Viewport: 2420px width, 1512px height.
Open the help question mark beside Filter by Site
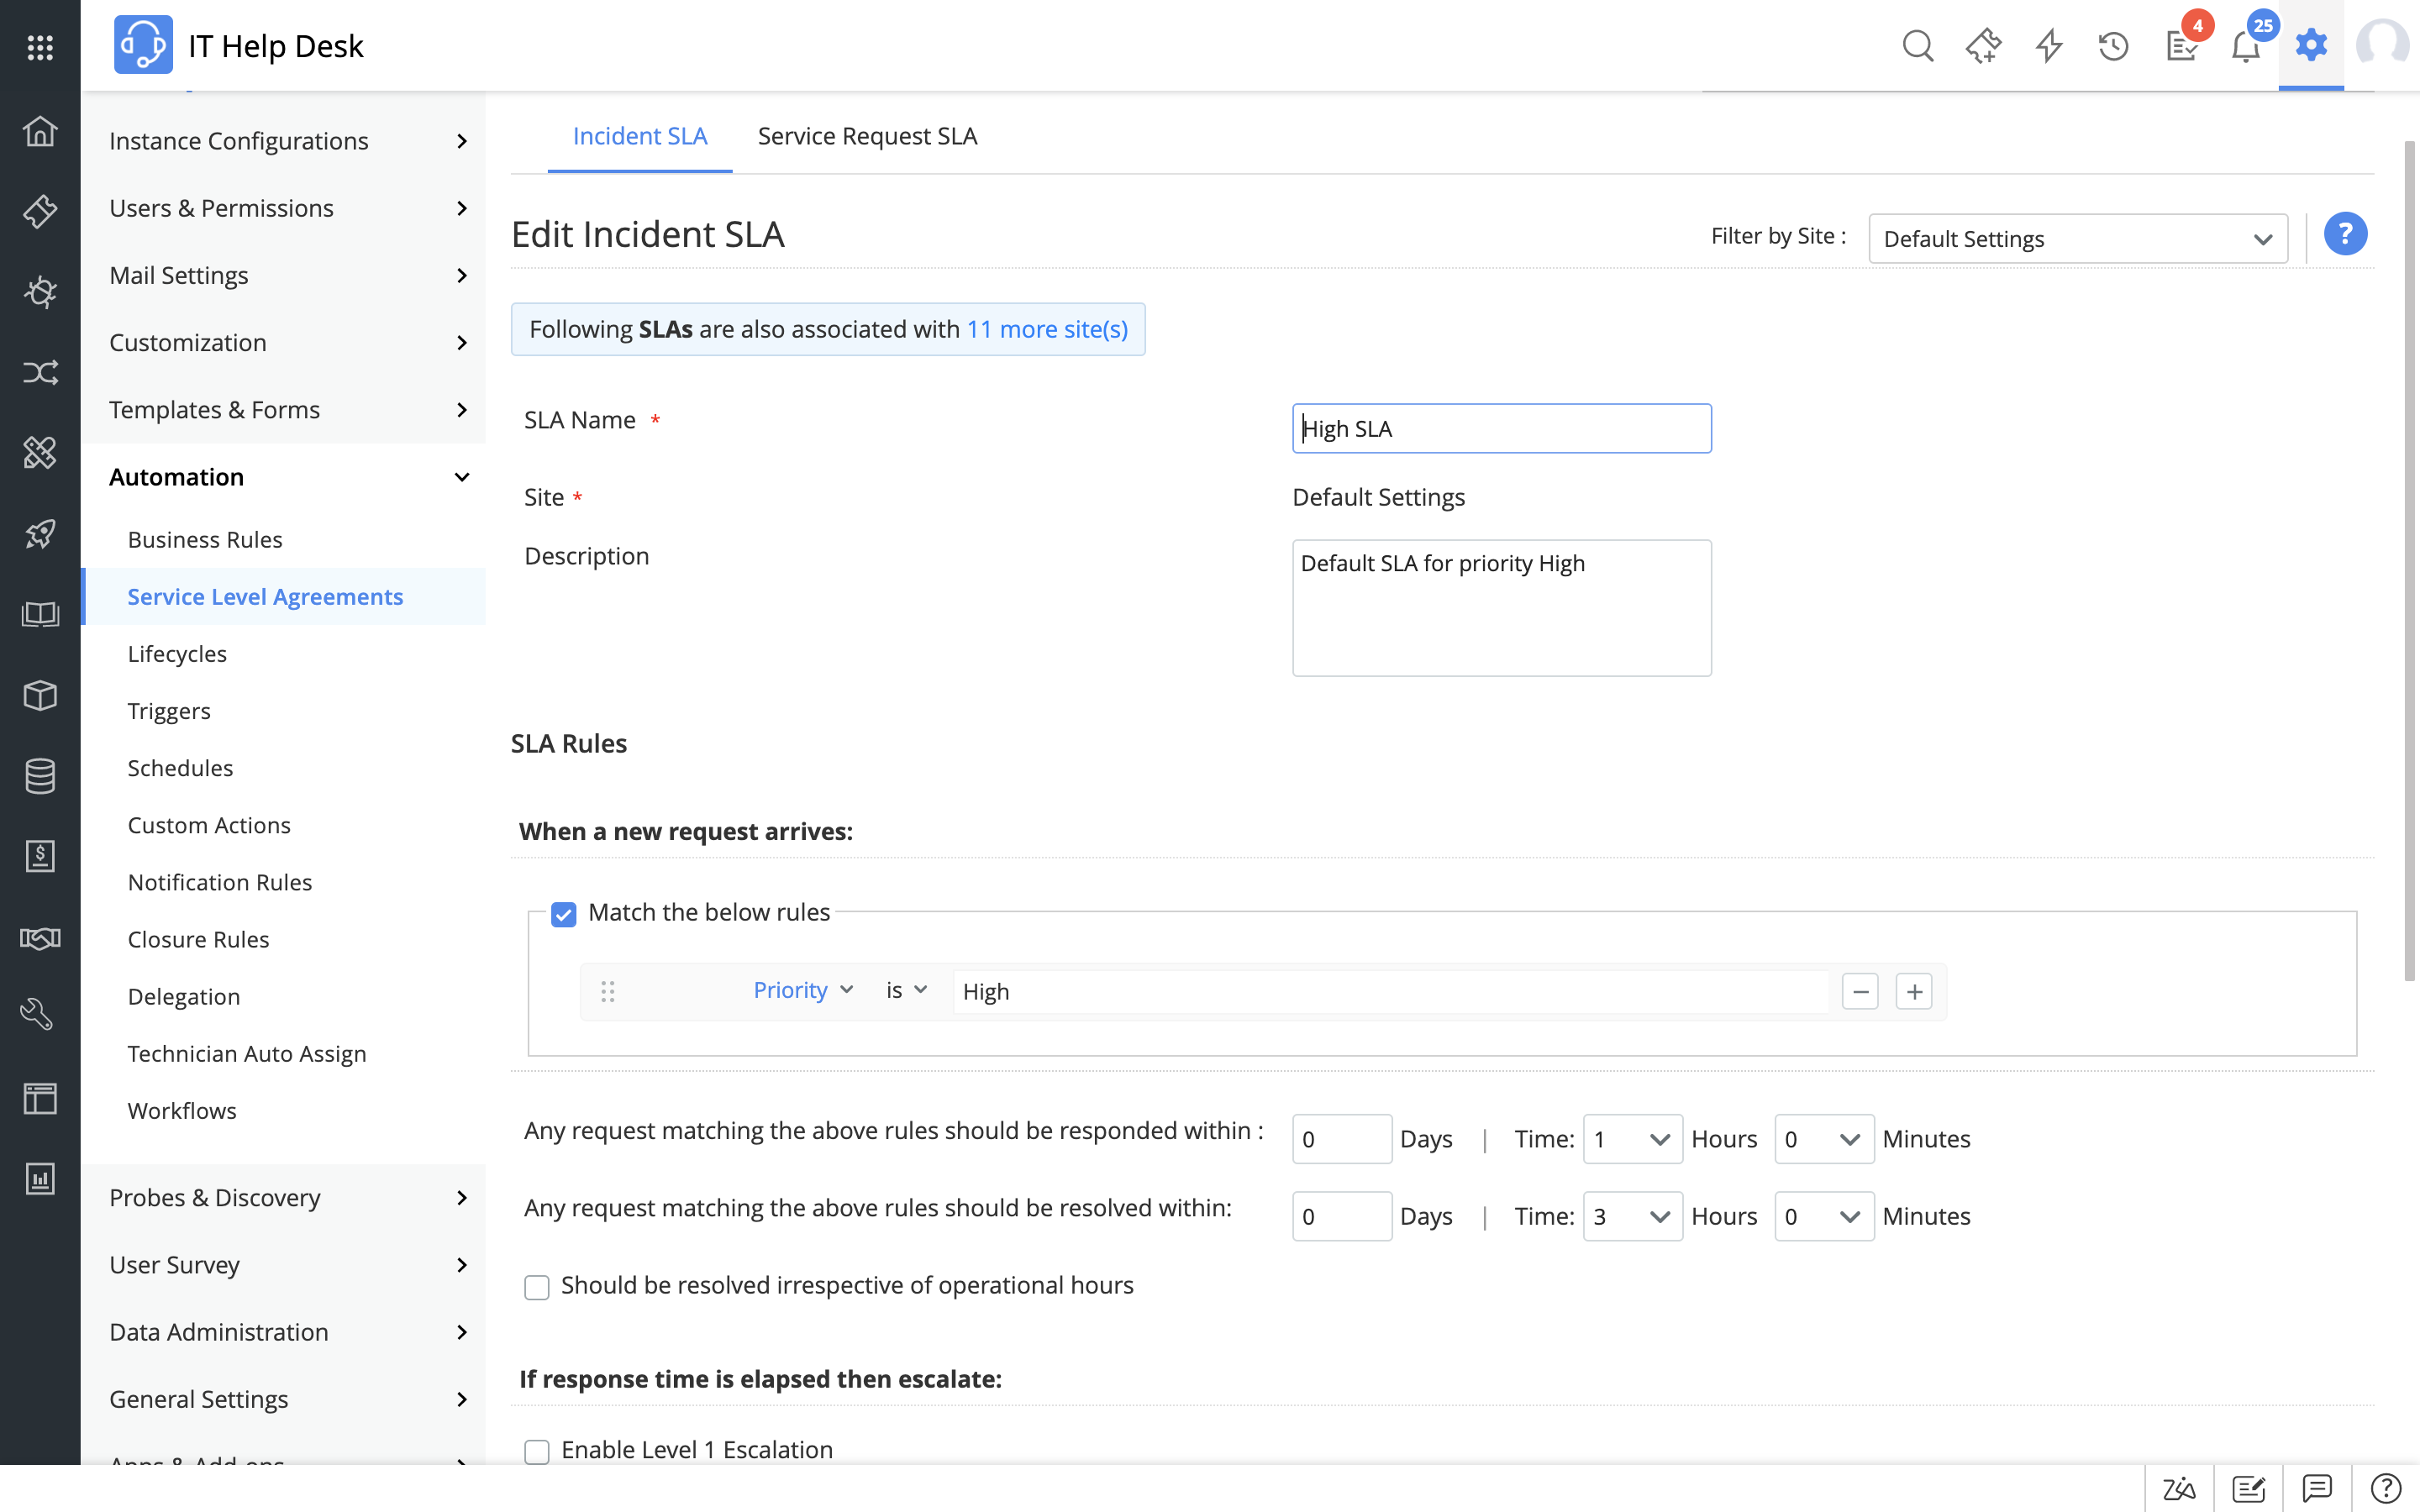coord(2346,233)
